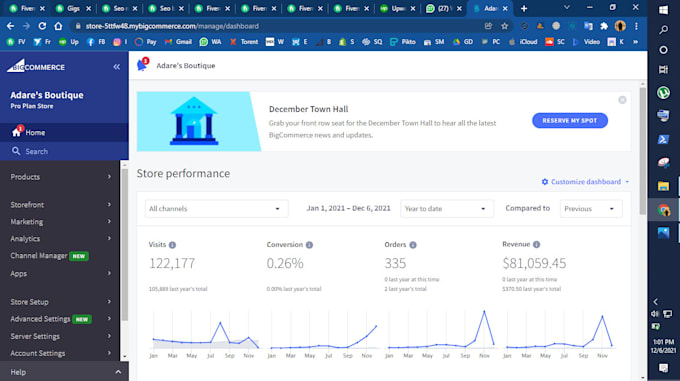
Task: Click the $81,059.45 revenue value
Action: pyautogui.click(x=534, y=263)
